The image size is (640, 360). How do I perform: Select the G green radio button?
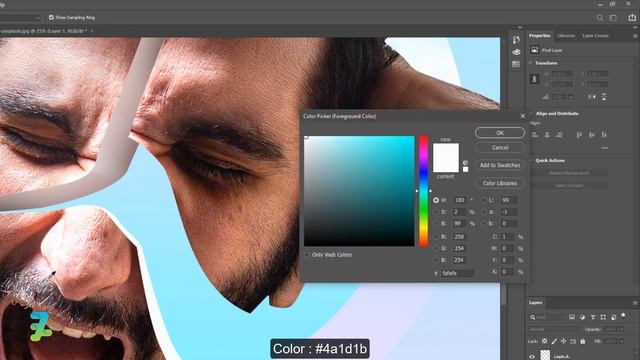pos(436,248)
